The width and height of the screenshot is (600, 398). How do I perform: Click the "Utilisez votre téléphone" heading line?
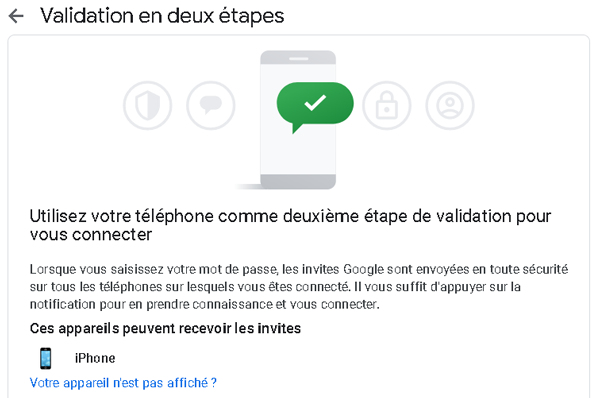(x=290, y=216)
